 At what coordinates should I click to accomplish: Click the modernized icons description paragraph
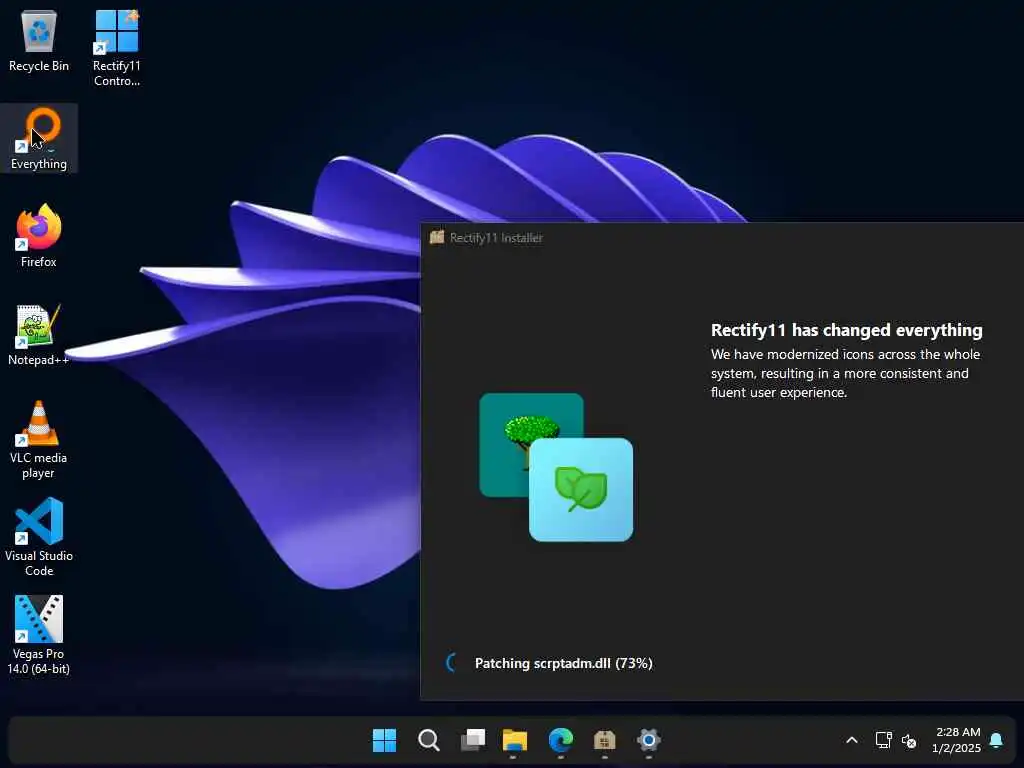(x=845, y=374)
